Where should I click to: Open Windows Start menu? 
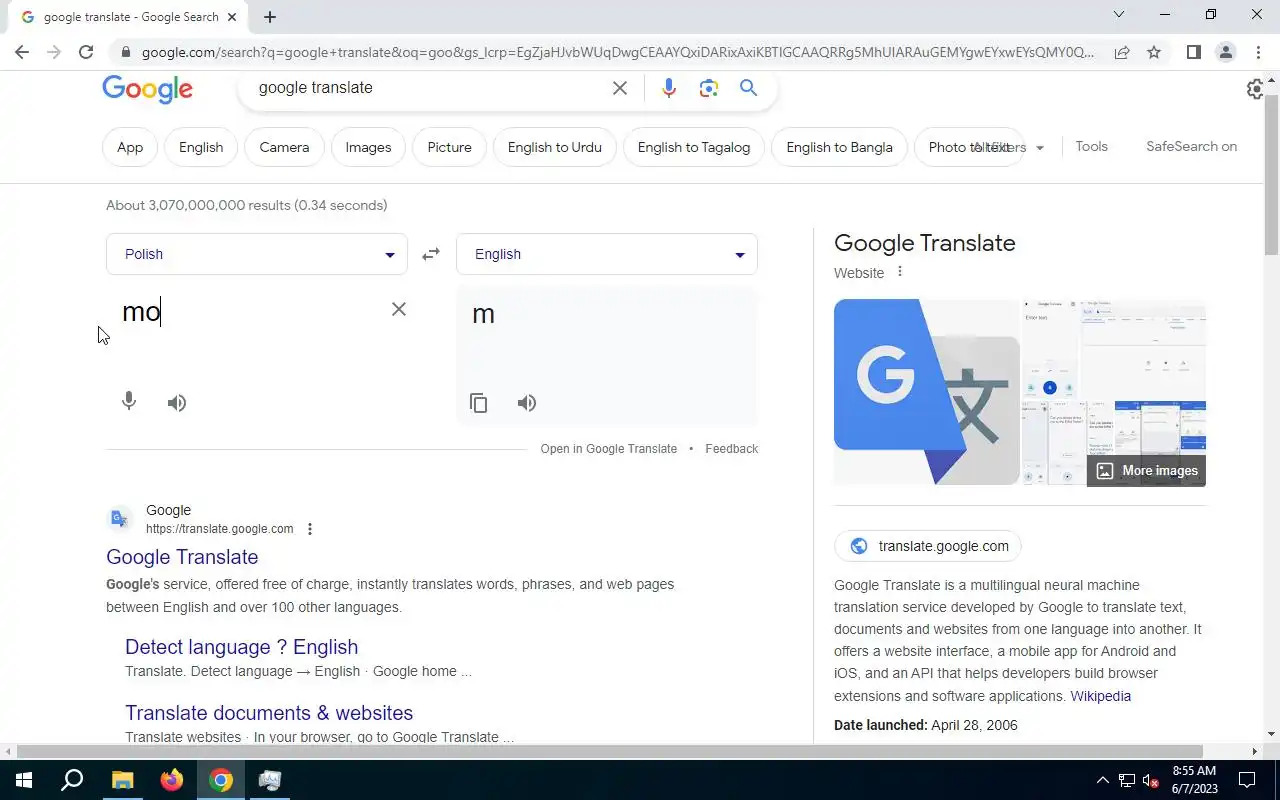23,780
